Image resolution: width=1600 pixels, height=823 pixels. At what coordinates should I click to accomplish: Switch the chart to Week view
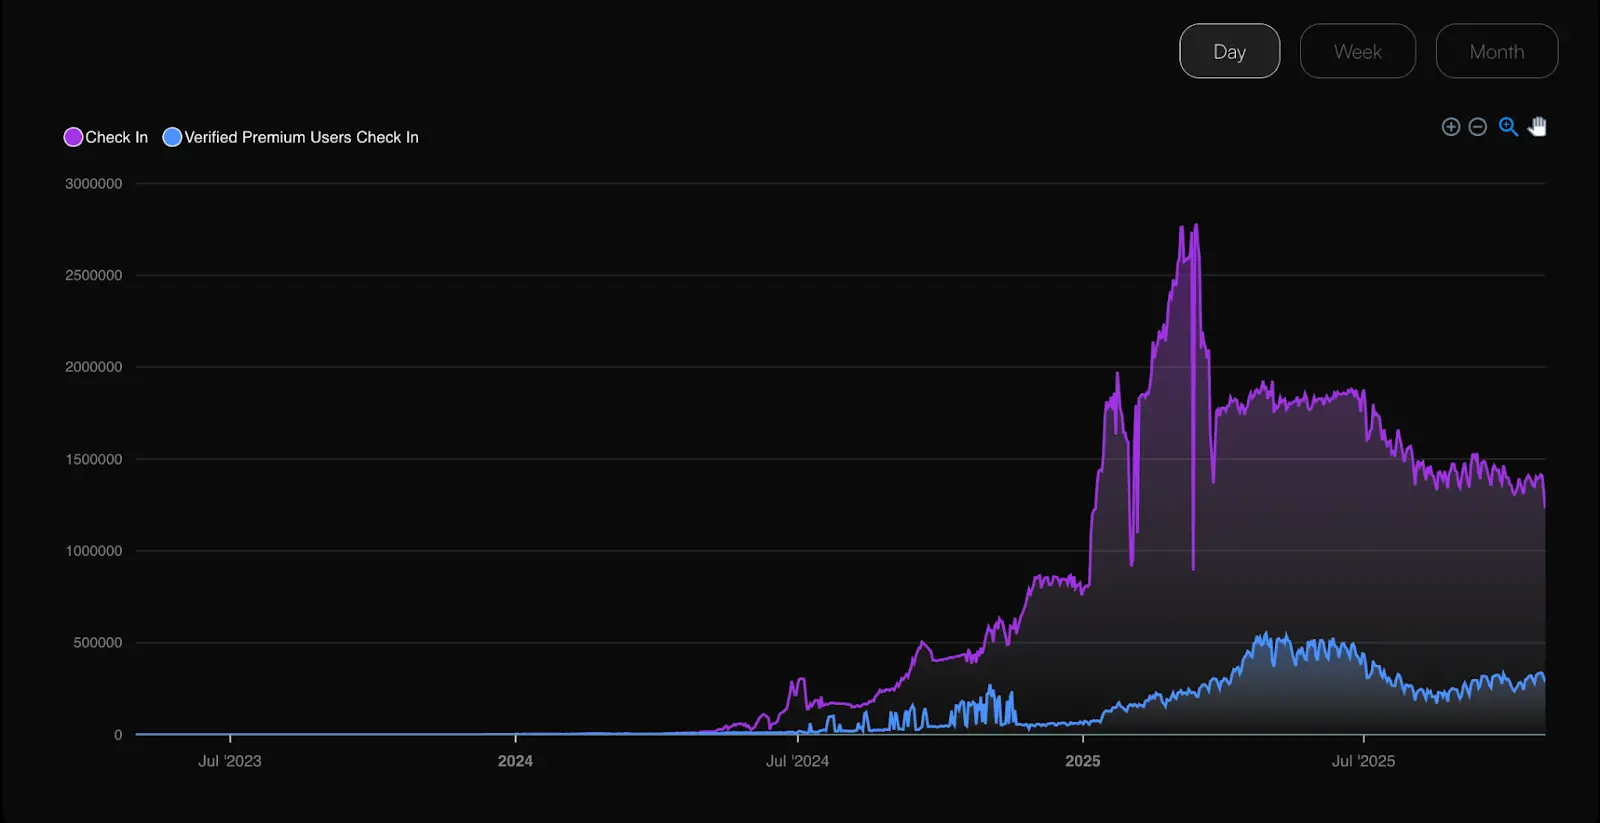[x=1357, y=51]
